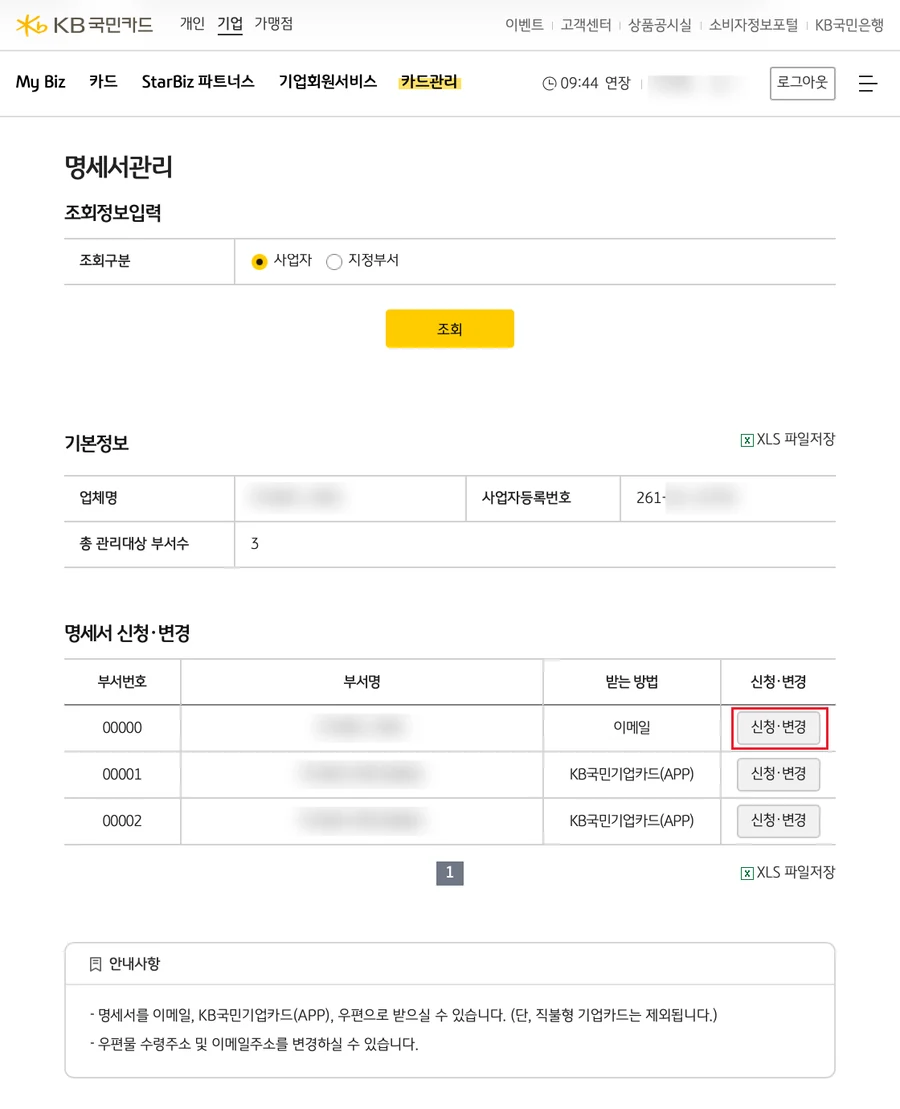Image resolution: width=900 pixels, height=1109 pixels.
Task: Switch to the 개인 tab
Action: [x=192, y=24]
